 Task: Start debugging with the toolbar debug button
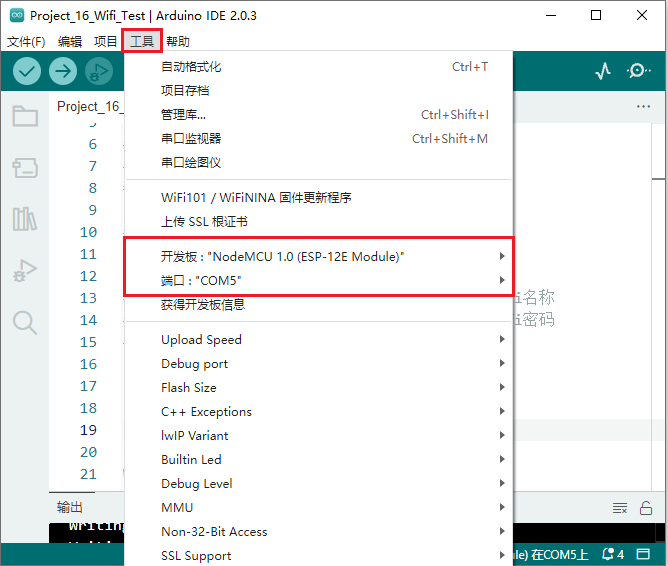coord(99,71)
